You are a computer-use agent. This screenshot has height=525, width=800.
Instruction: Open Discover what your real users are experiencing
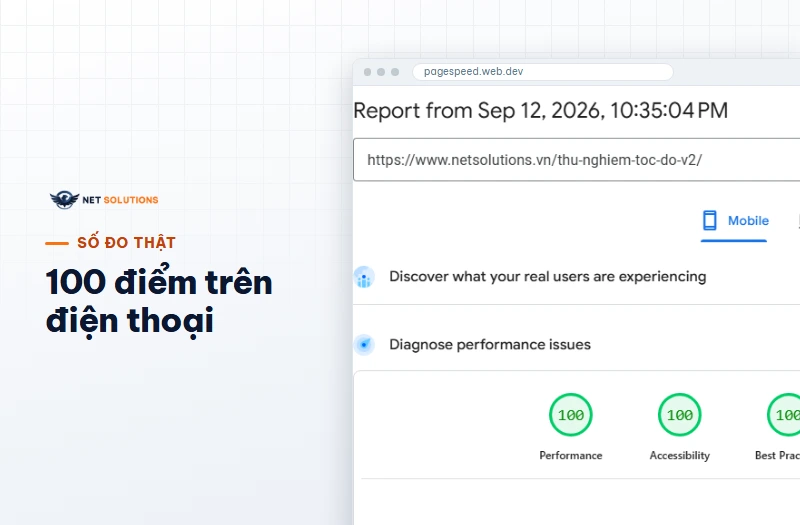pyautogui.click(x=547, y=277)
